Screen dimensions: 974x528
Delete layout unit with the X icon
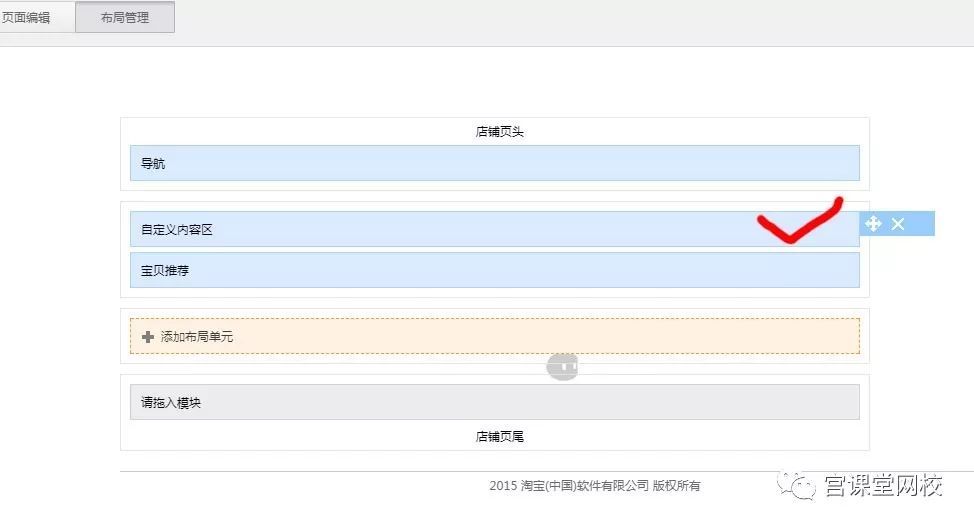coord(898,224)
